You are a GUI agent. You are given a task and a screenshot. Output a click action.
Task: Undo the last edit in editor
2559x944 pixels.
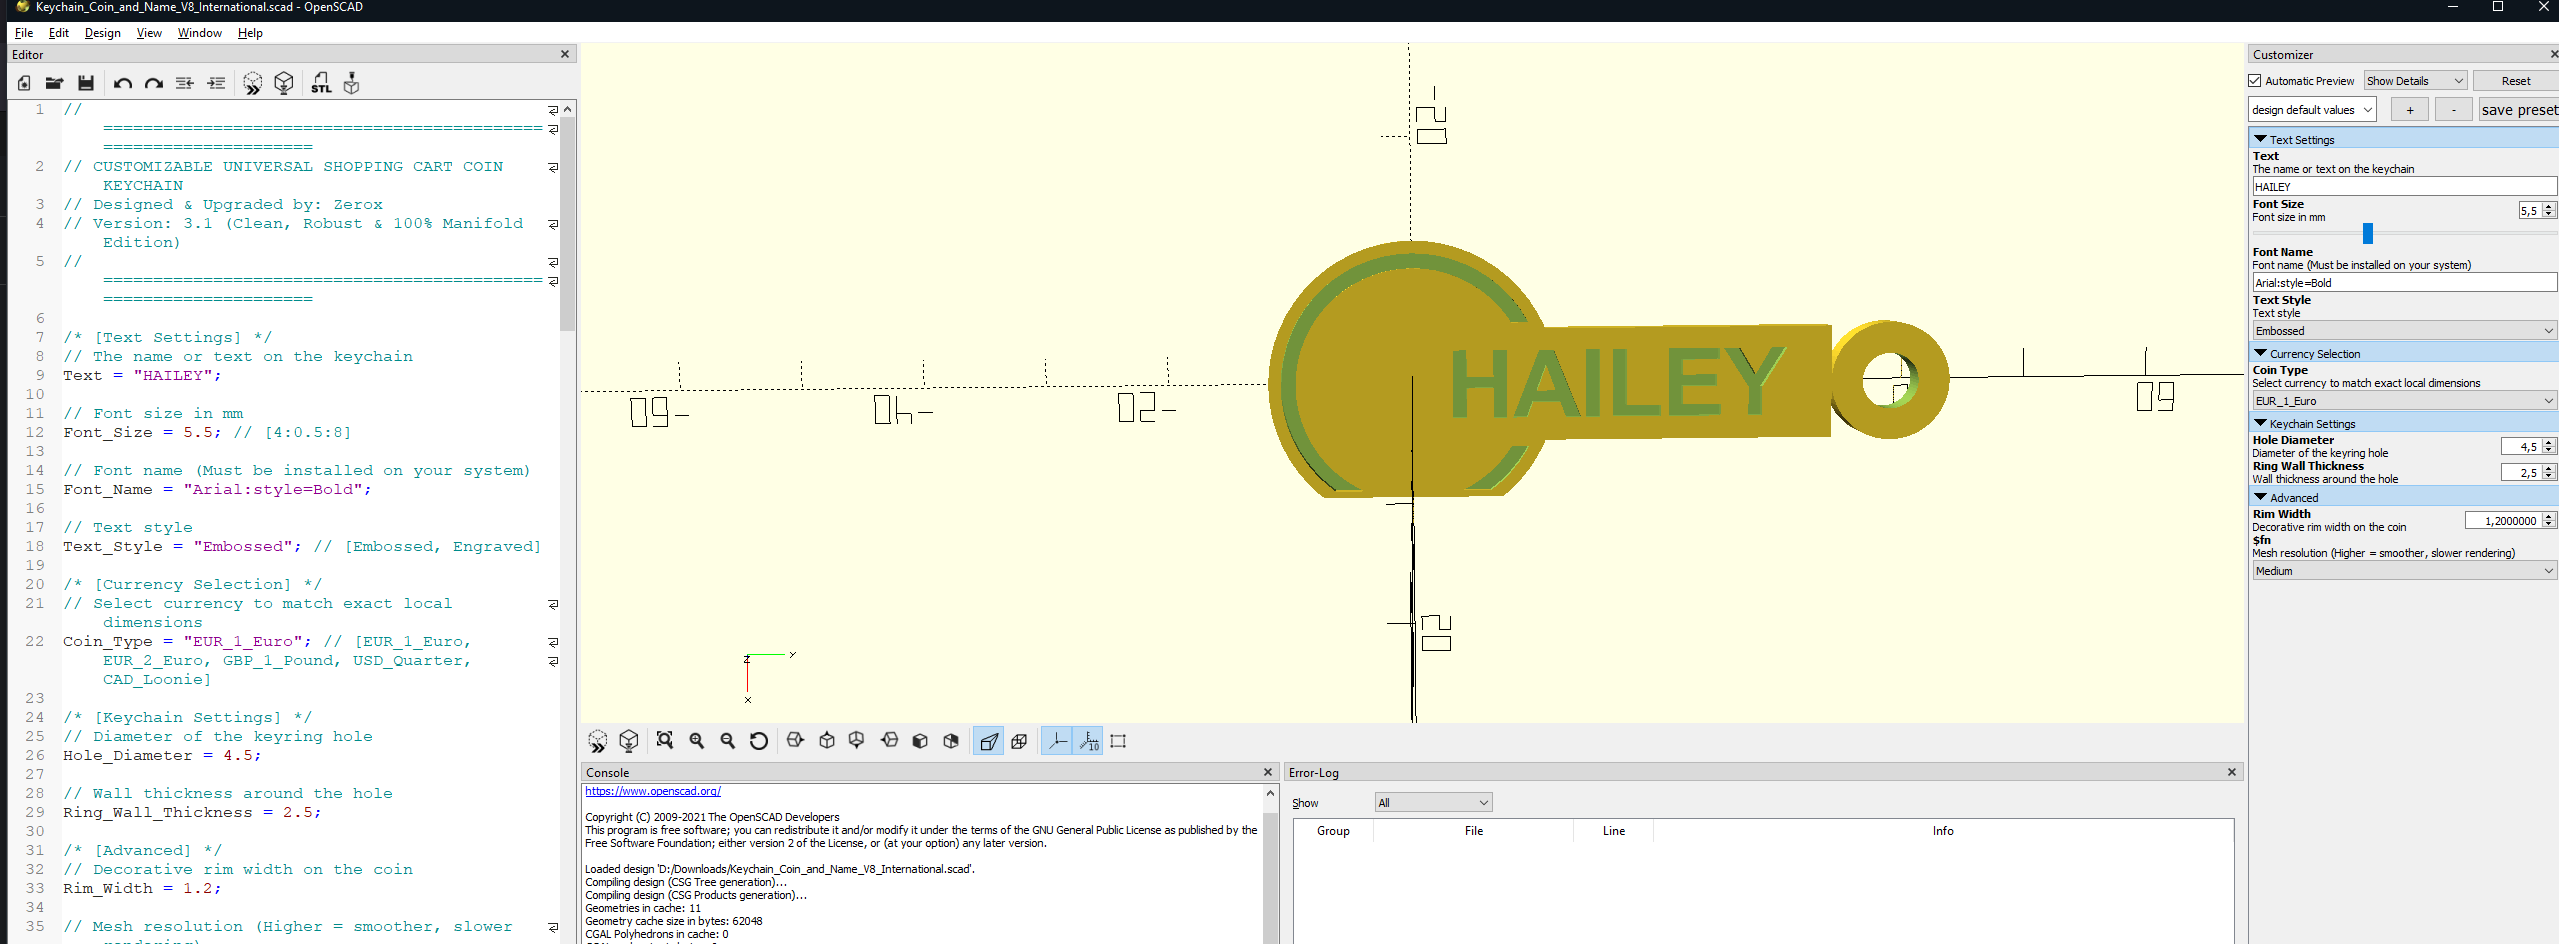coord(123,83)
